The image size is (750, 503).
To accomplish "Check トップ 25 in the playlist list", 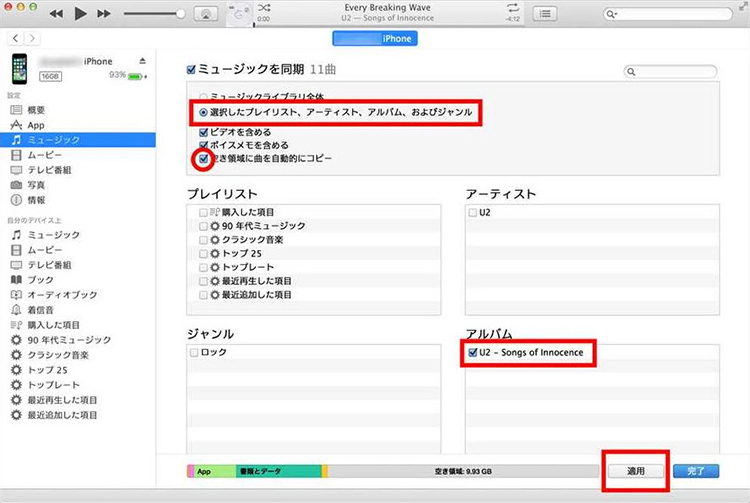I will point(203,253).
